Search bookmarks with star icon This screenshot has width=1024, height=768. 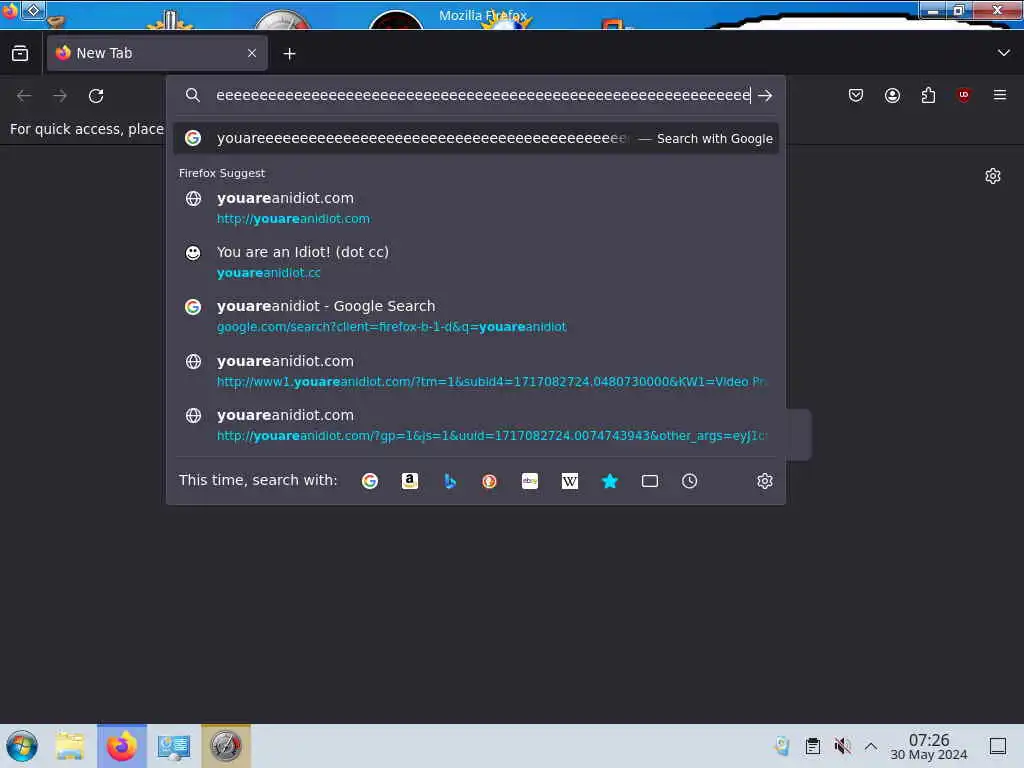[x=609, y=481]
